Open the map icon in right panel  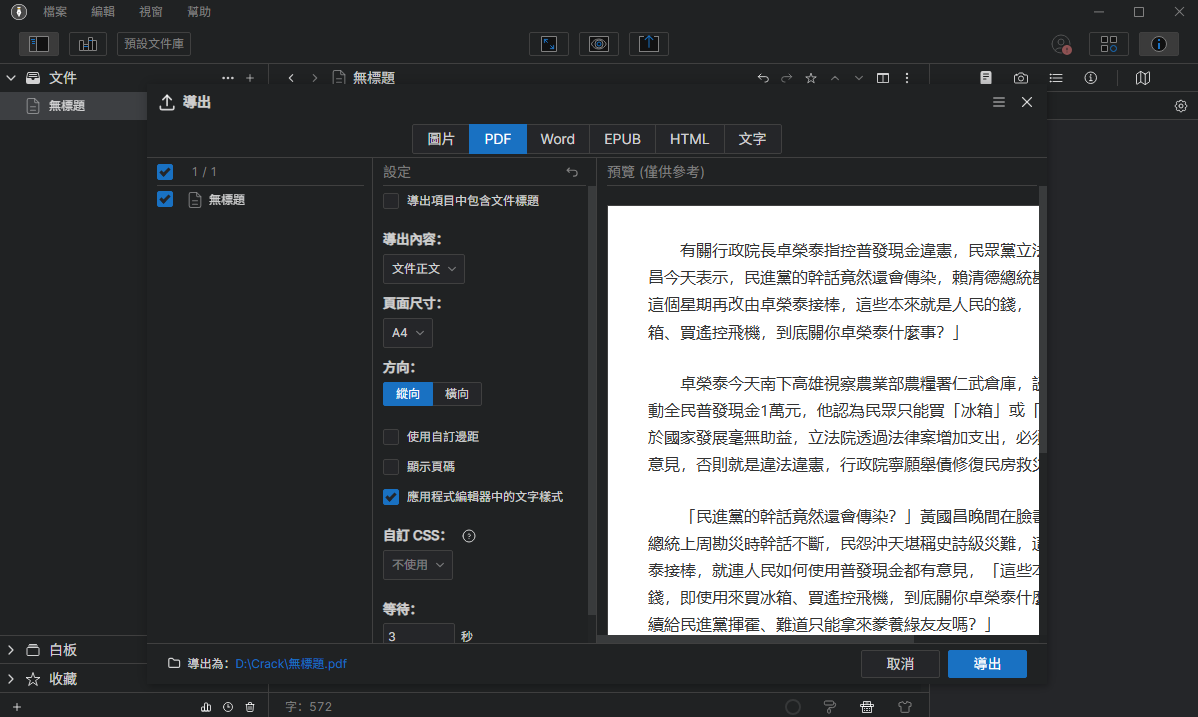[1143, 78]
